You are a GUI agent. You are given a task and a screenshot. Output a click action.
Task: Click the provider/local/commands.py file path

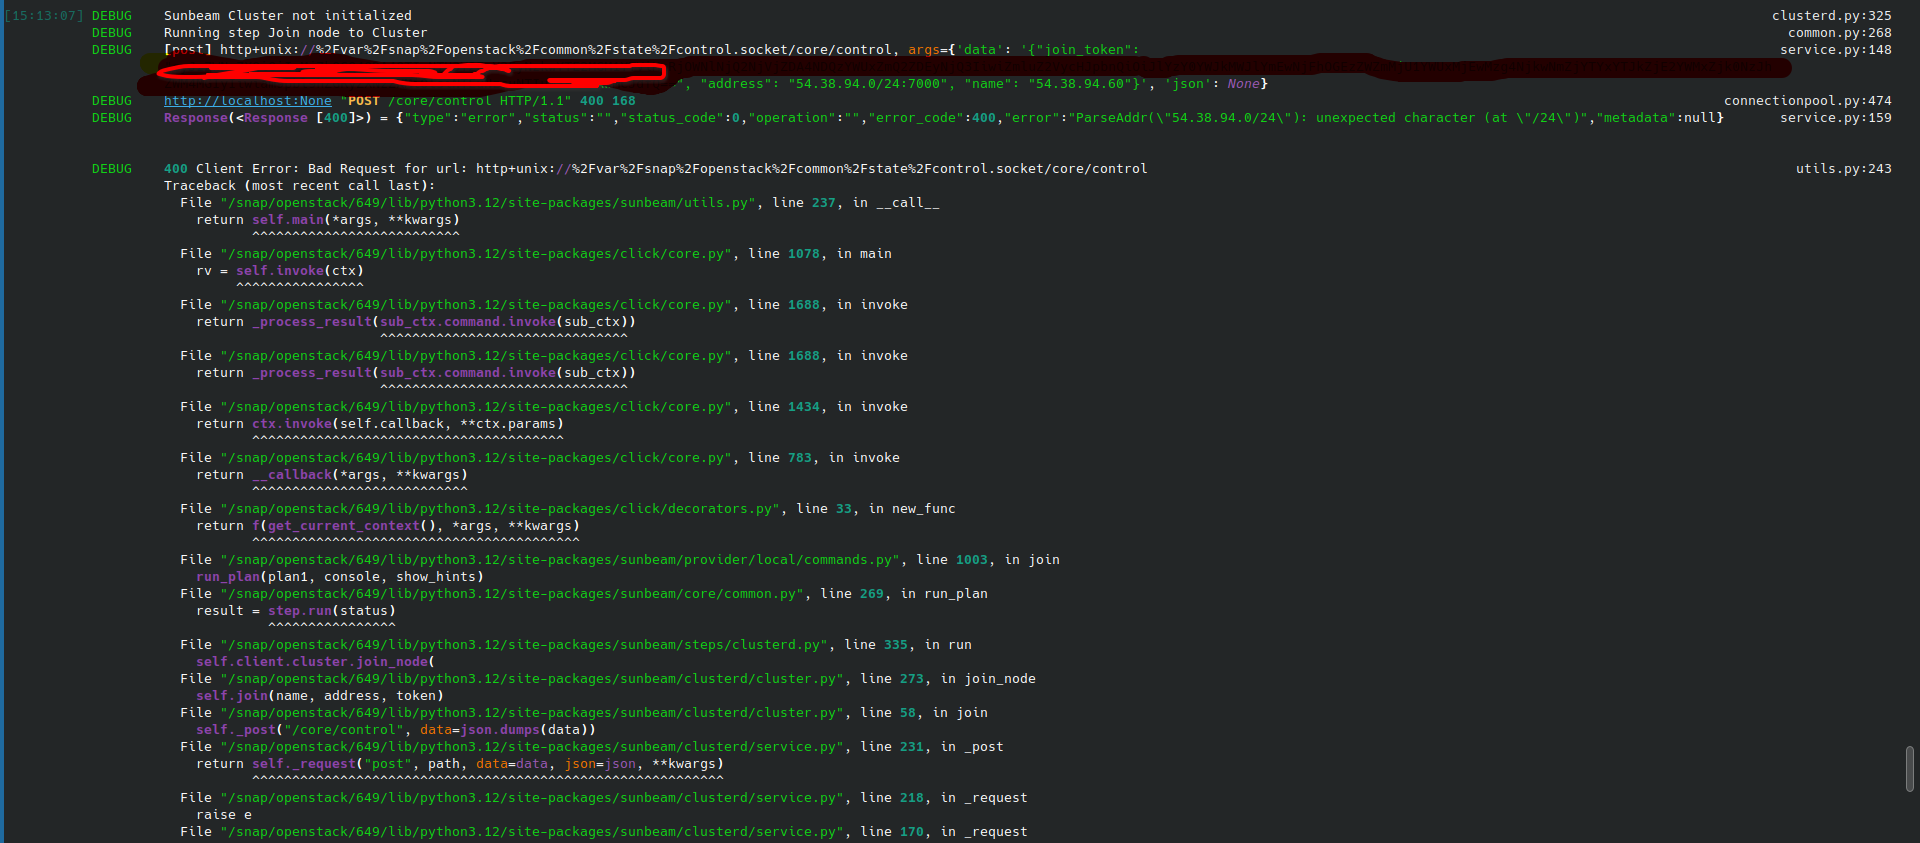click(560, 560)
